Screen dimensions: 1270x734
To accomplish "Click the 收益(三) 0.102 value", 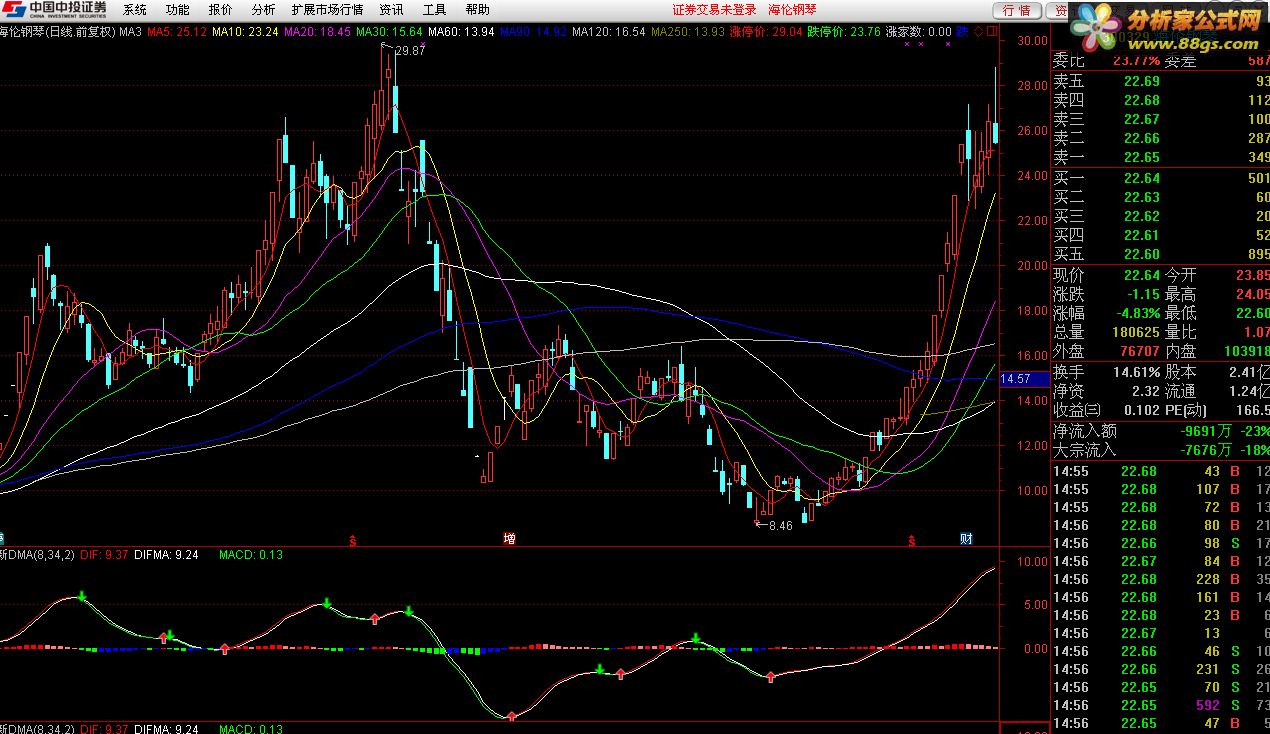I will pyautogui.click(x=1140, y=410).
